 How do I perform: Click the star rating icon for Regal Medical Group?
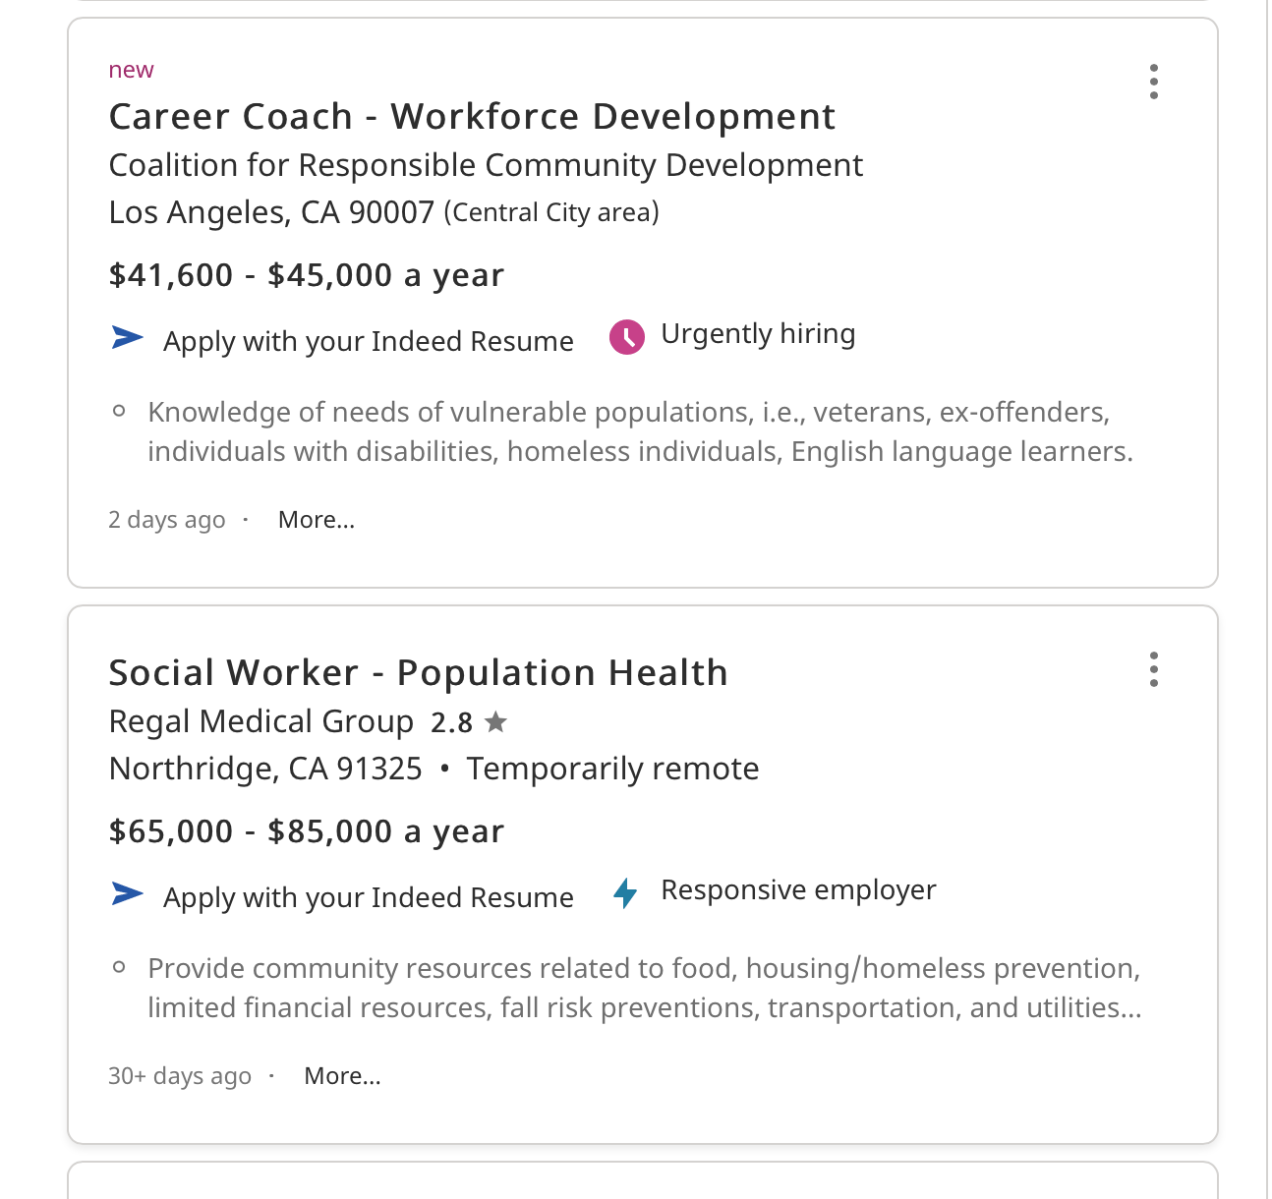[x=496, y=721]
